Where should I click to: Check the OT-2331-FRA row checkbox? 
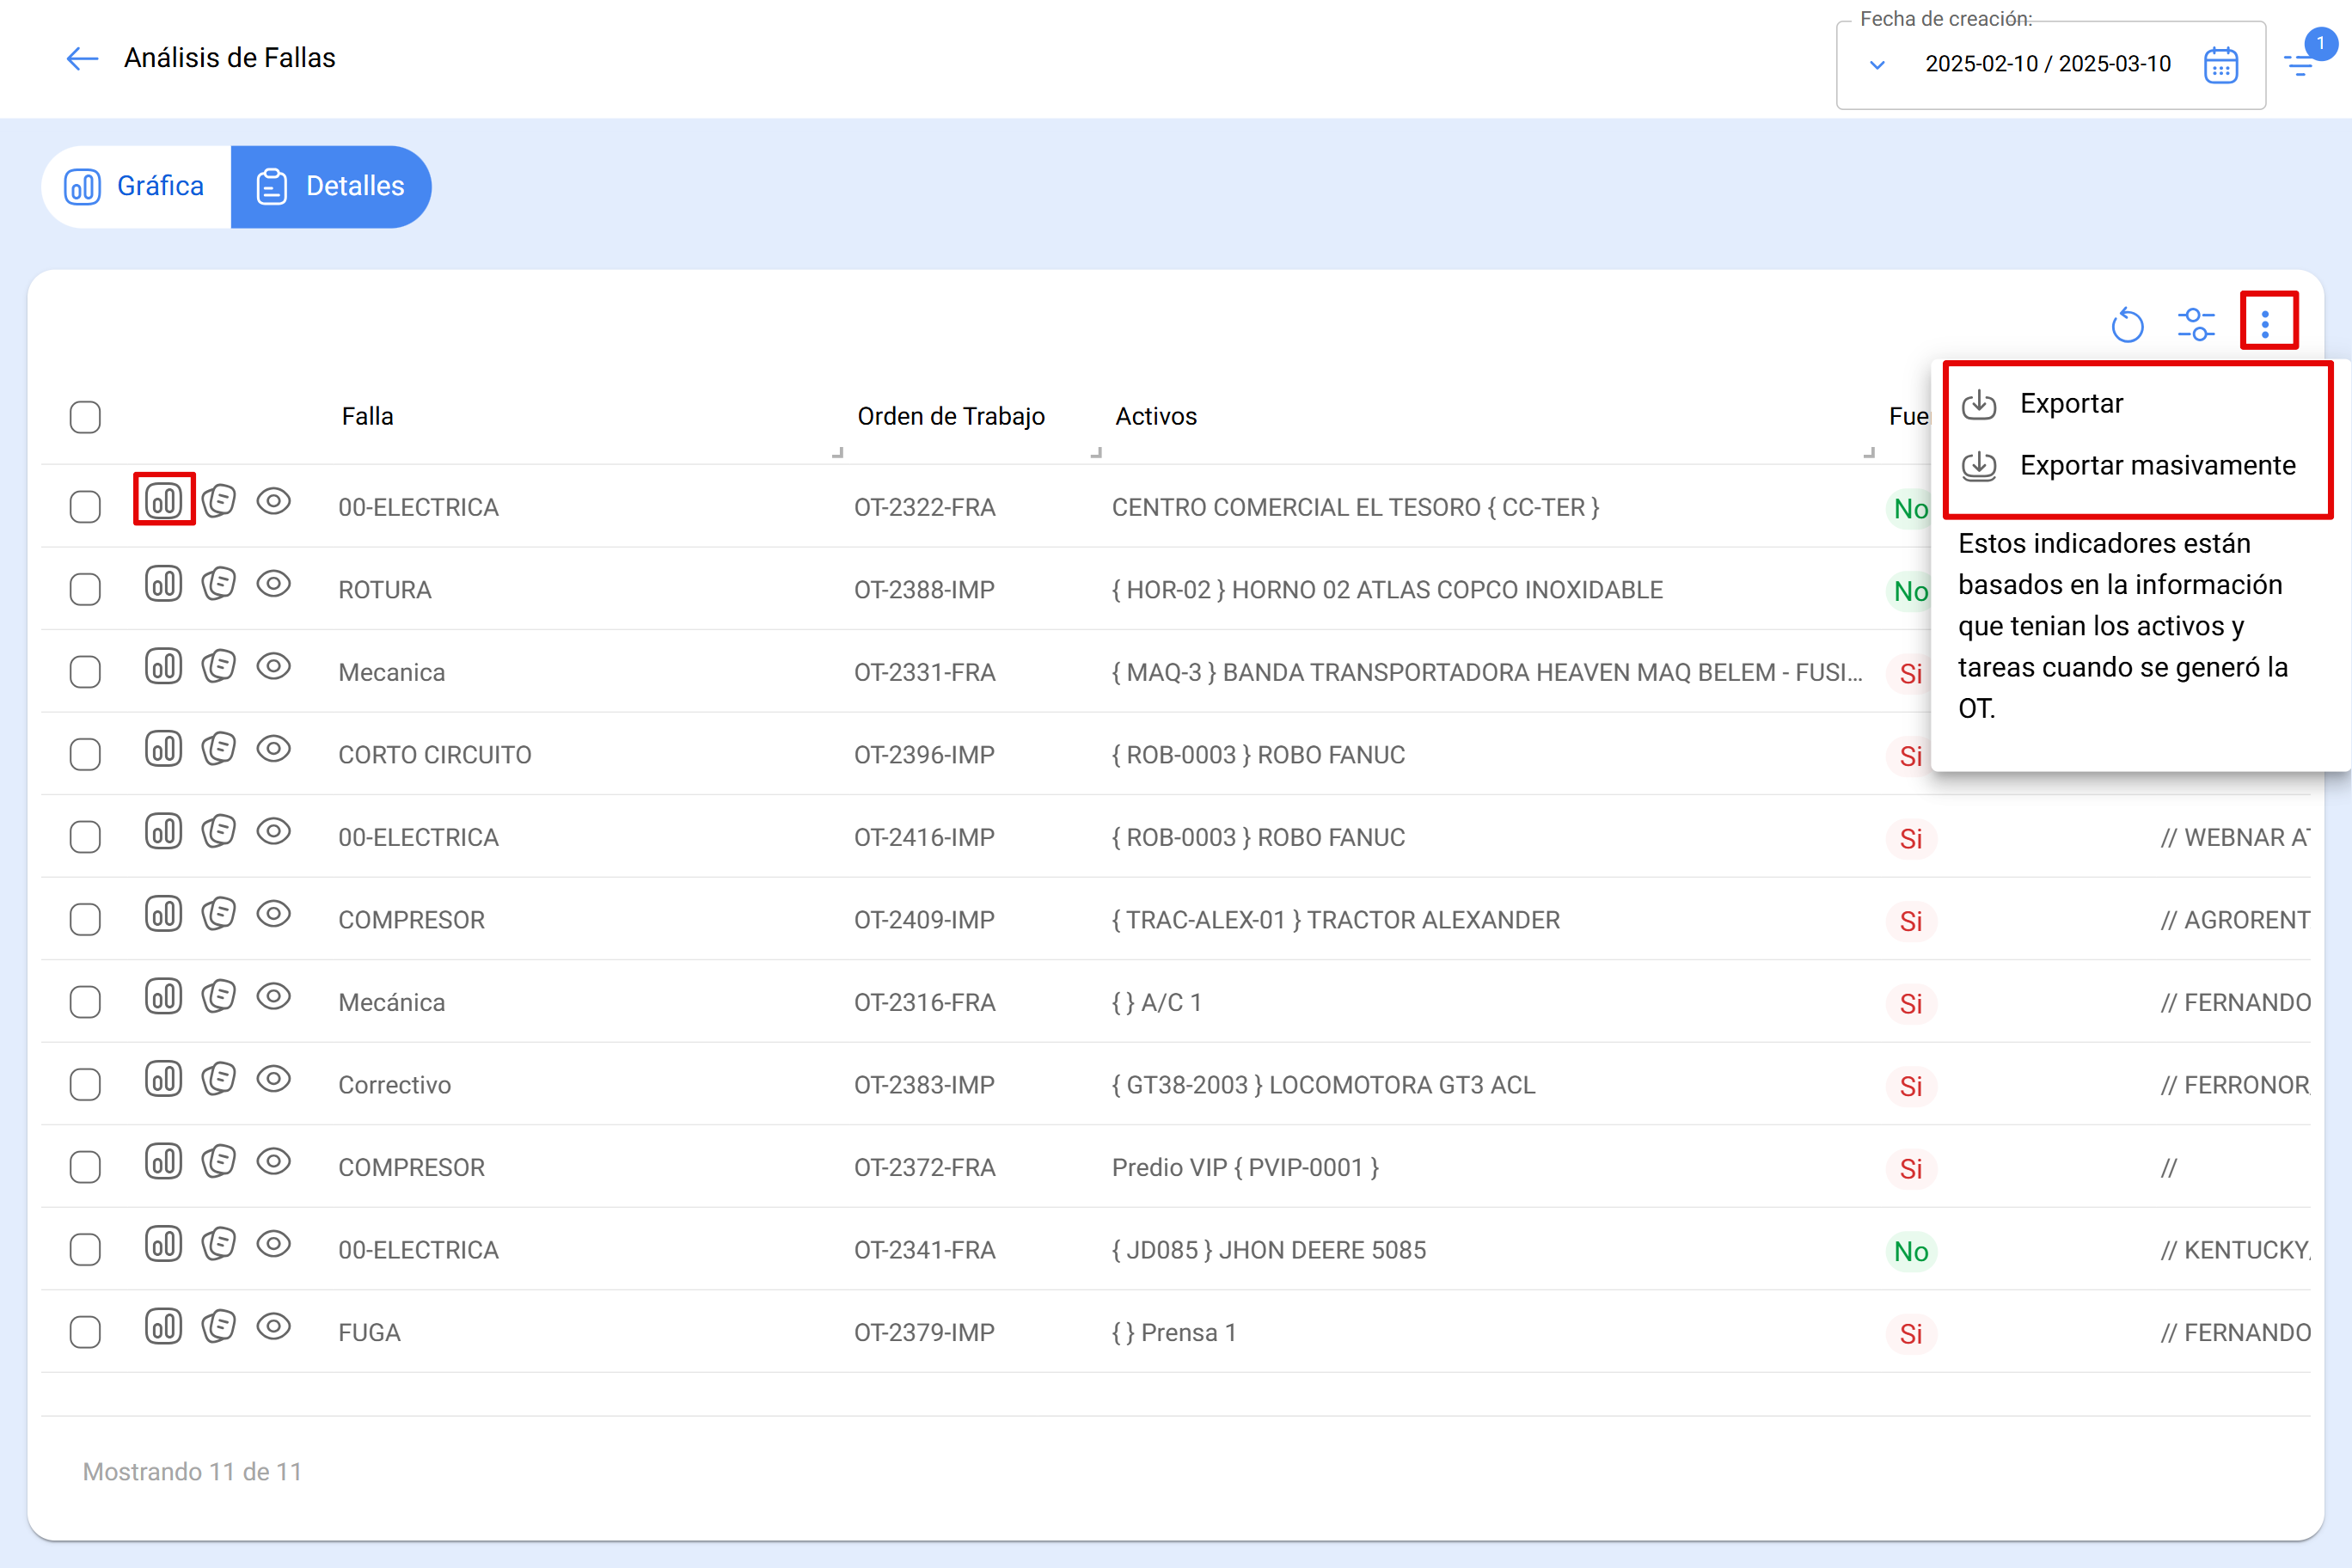[85, 672]
